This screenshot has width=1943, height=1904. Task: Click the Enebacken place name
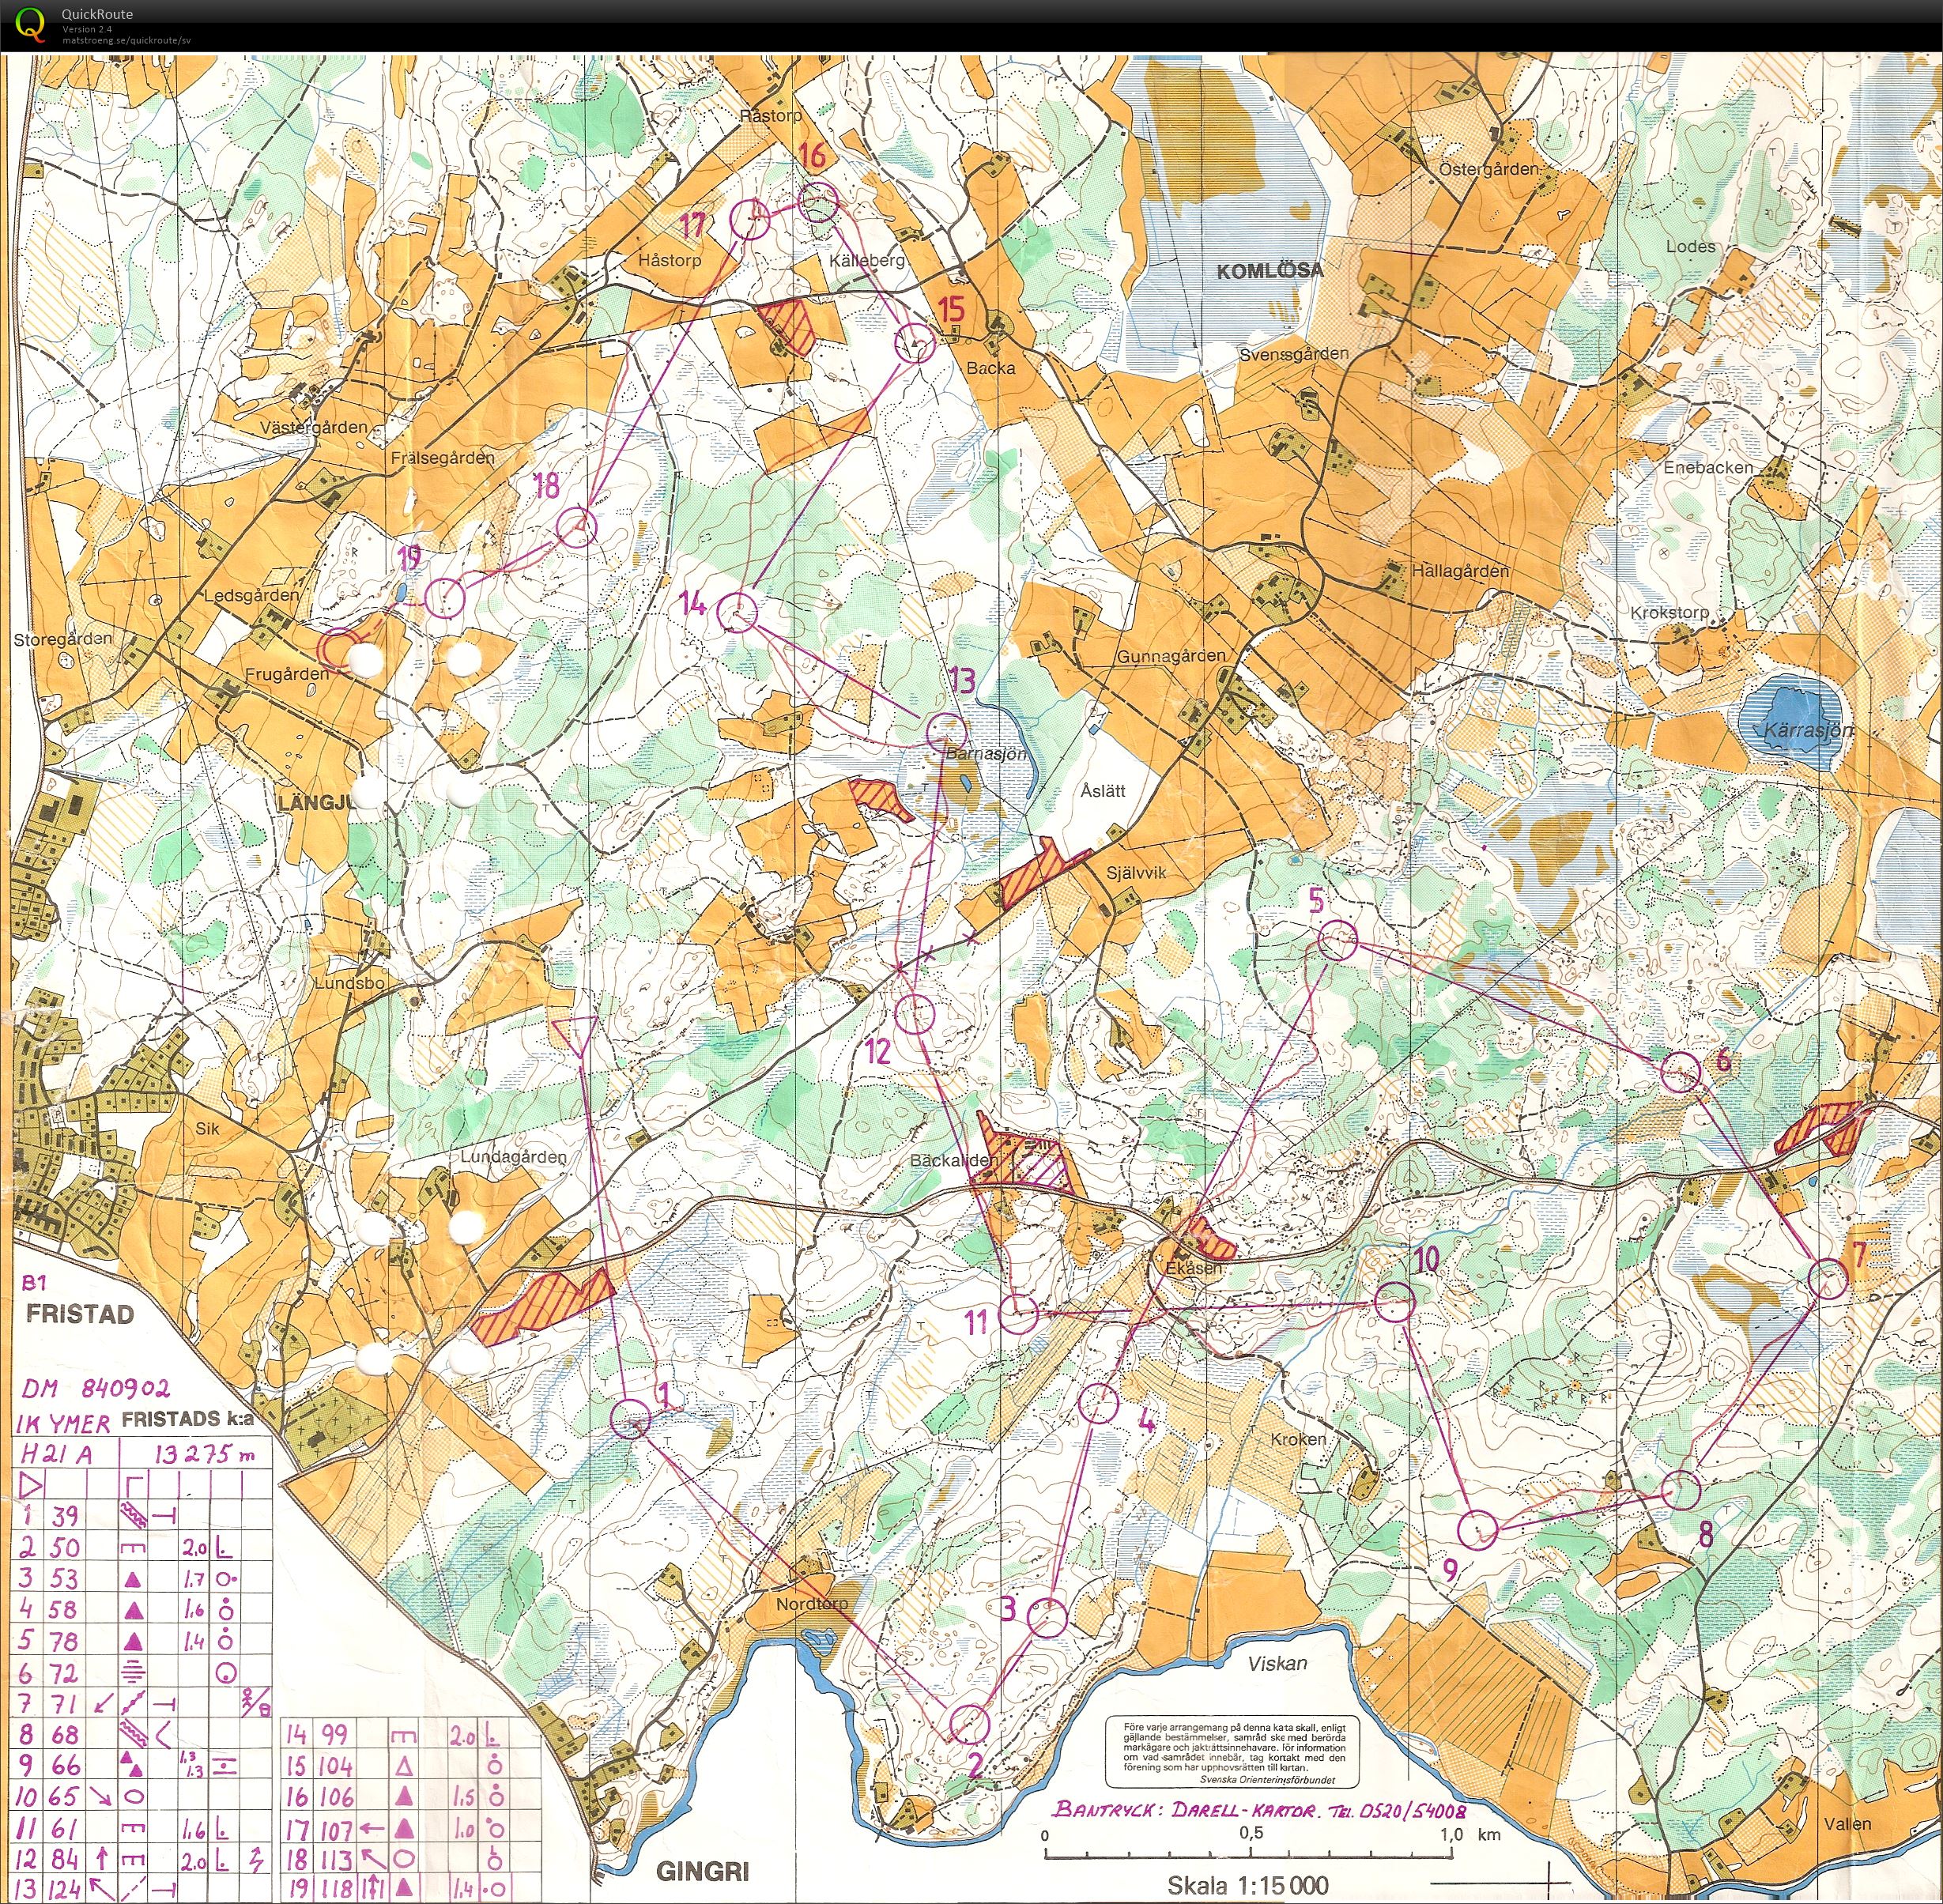1708,467
